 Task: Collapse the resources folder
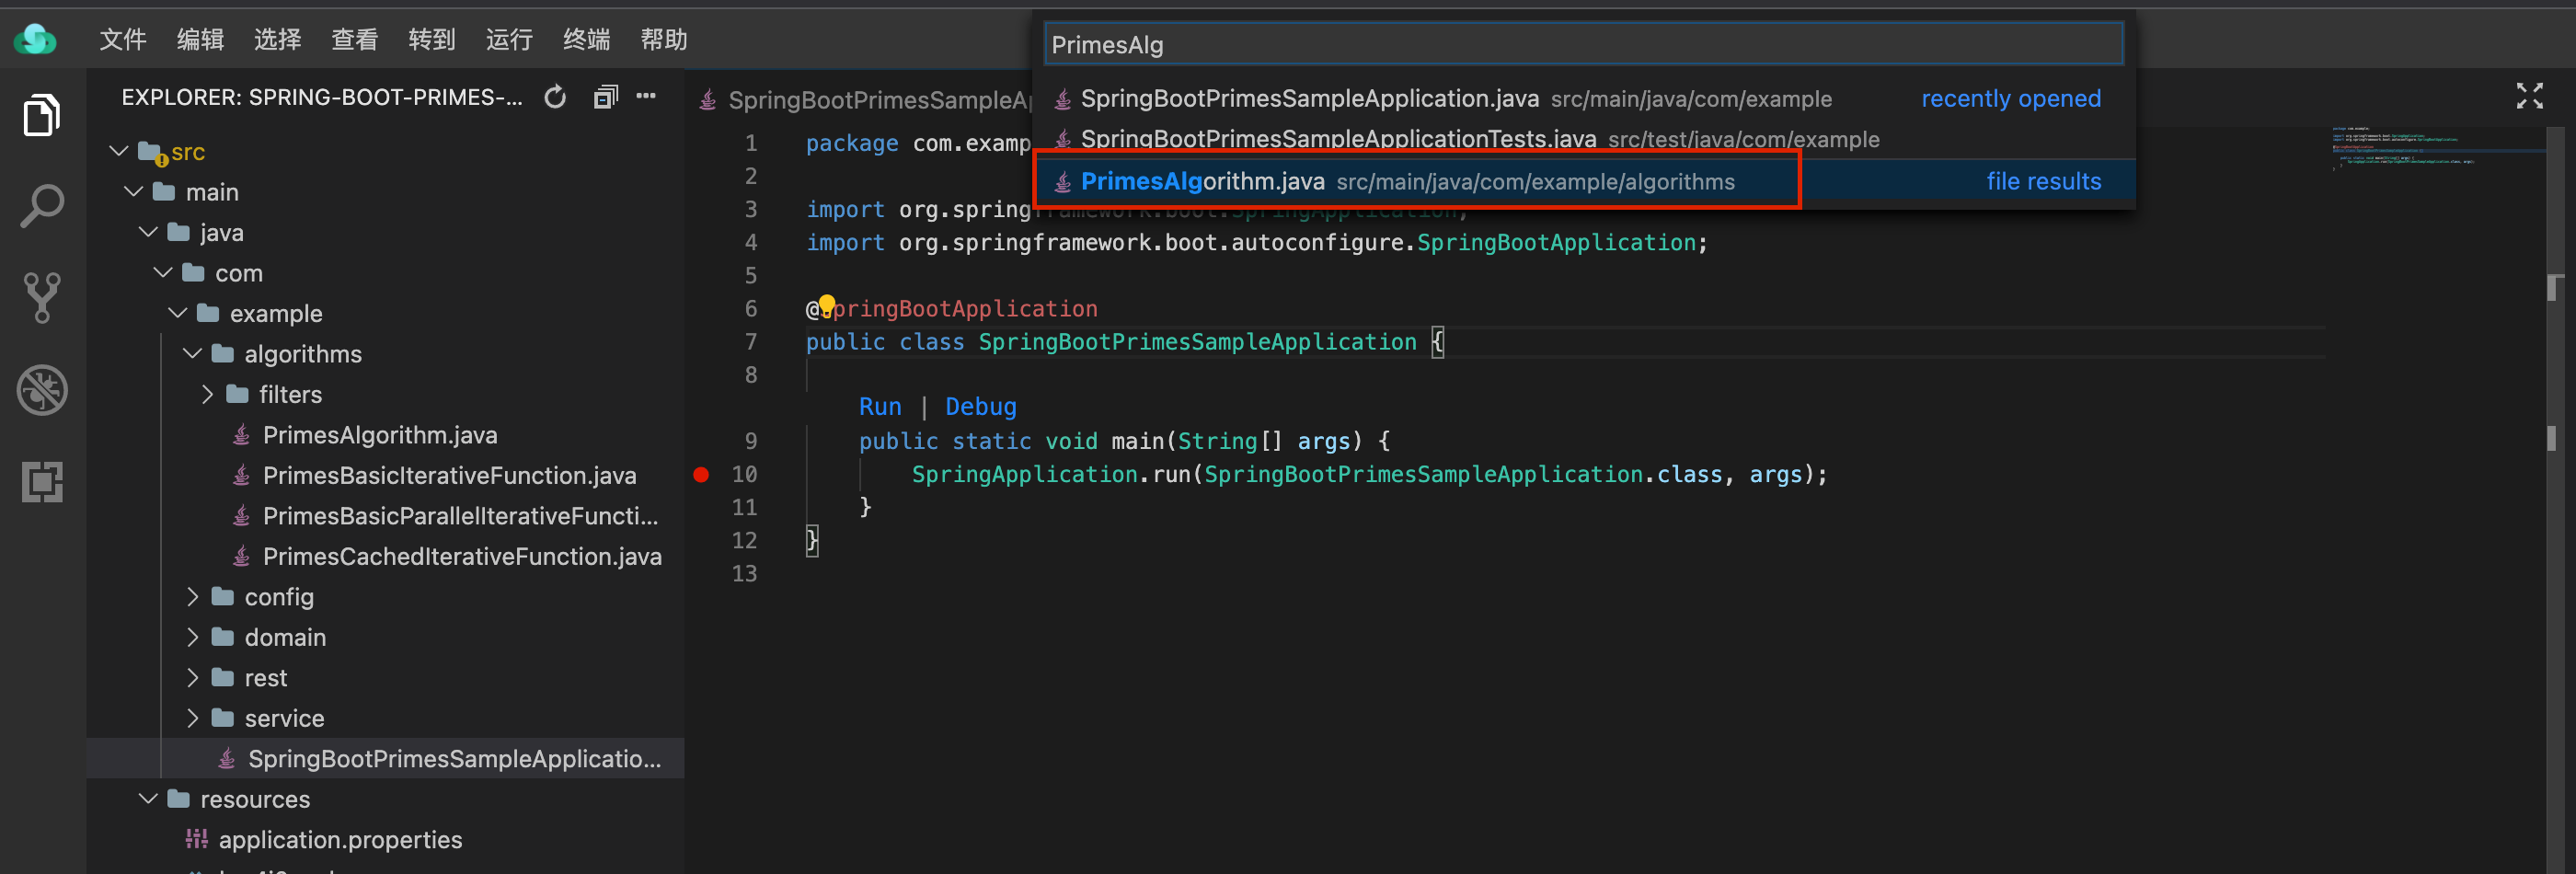coord(149,800)
